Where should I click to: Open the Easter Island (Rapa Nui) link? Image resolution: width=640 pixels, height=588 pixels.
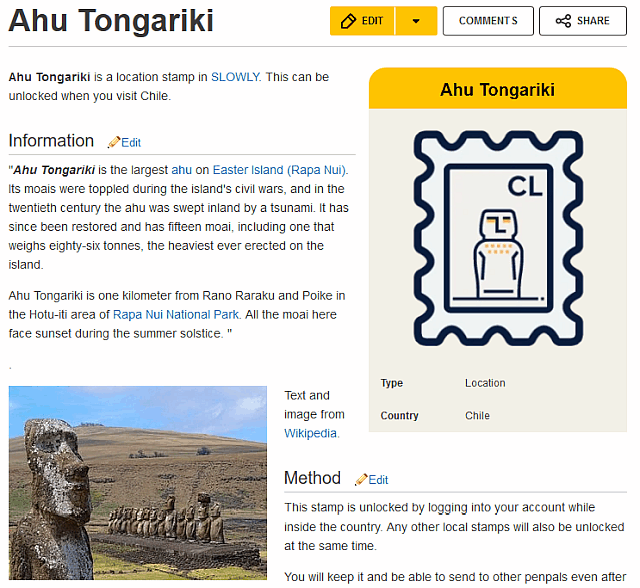click(x=280, y=170)
